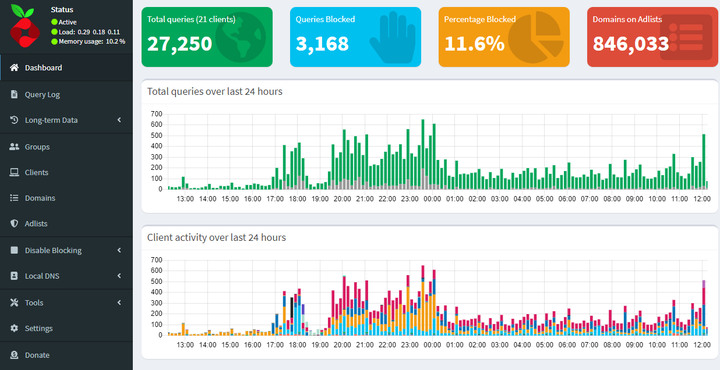Viewport: 720px width, 370px height.
Task: Click the 17:00 label on the total queries chart
Action: pos(275,199)
